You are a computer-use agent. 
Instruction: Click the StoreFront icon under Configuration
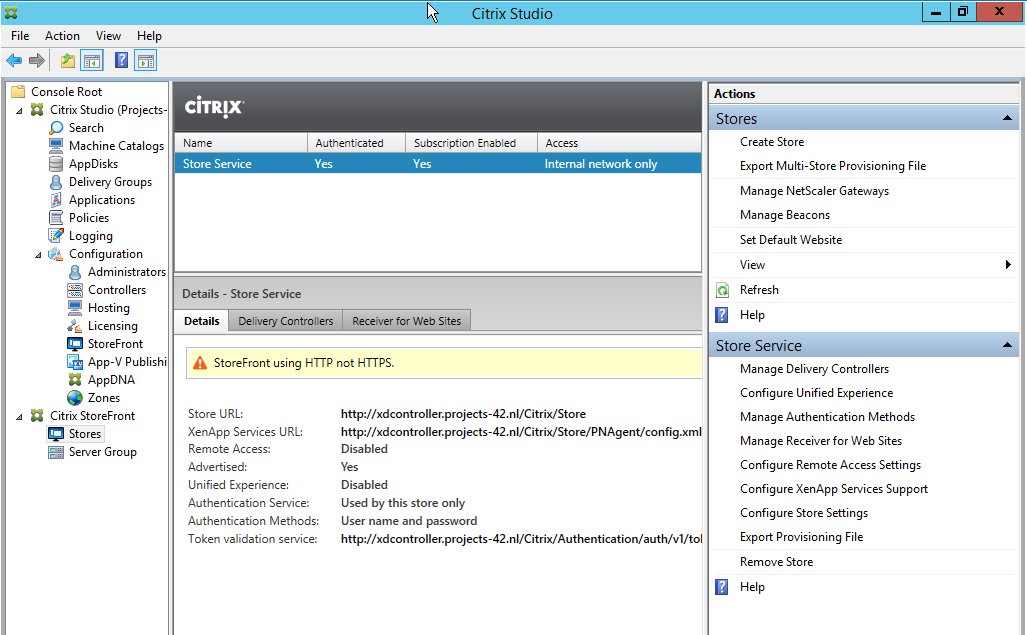point(76,344)
